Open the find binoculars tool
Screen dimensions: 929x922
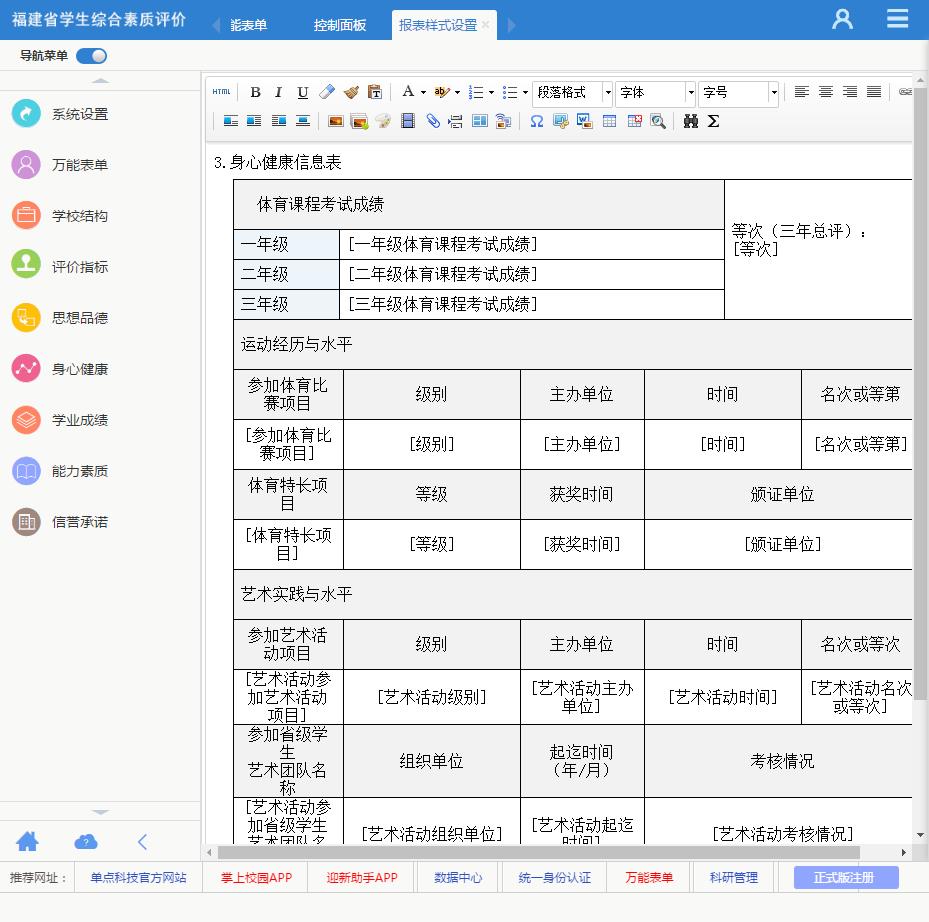point(690,121)
